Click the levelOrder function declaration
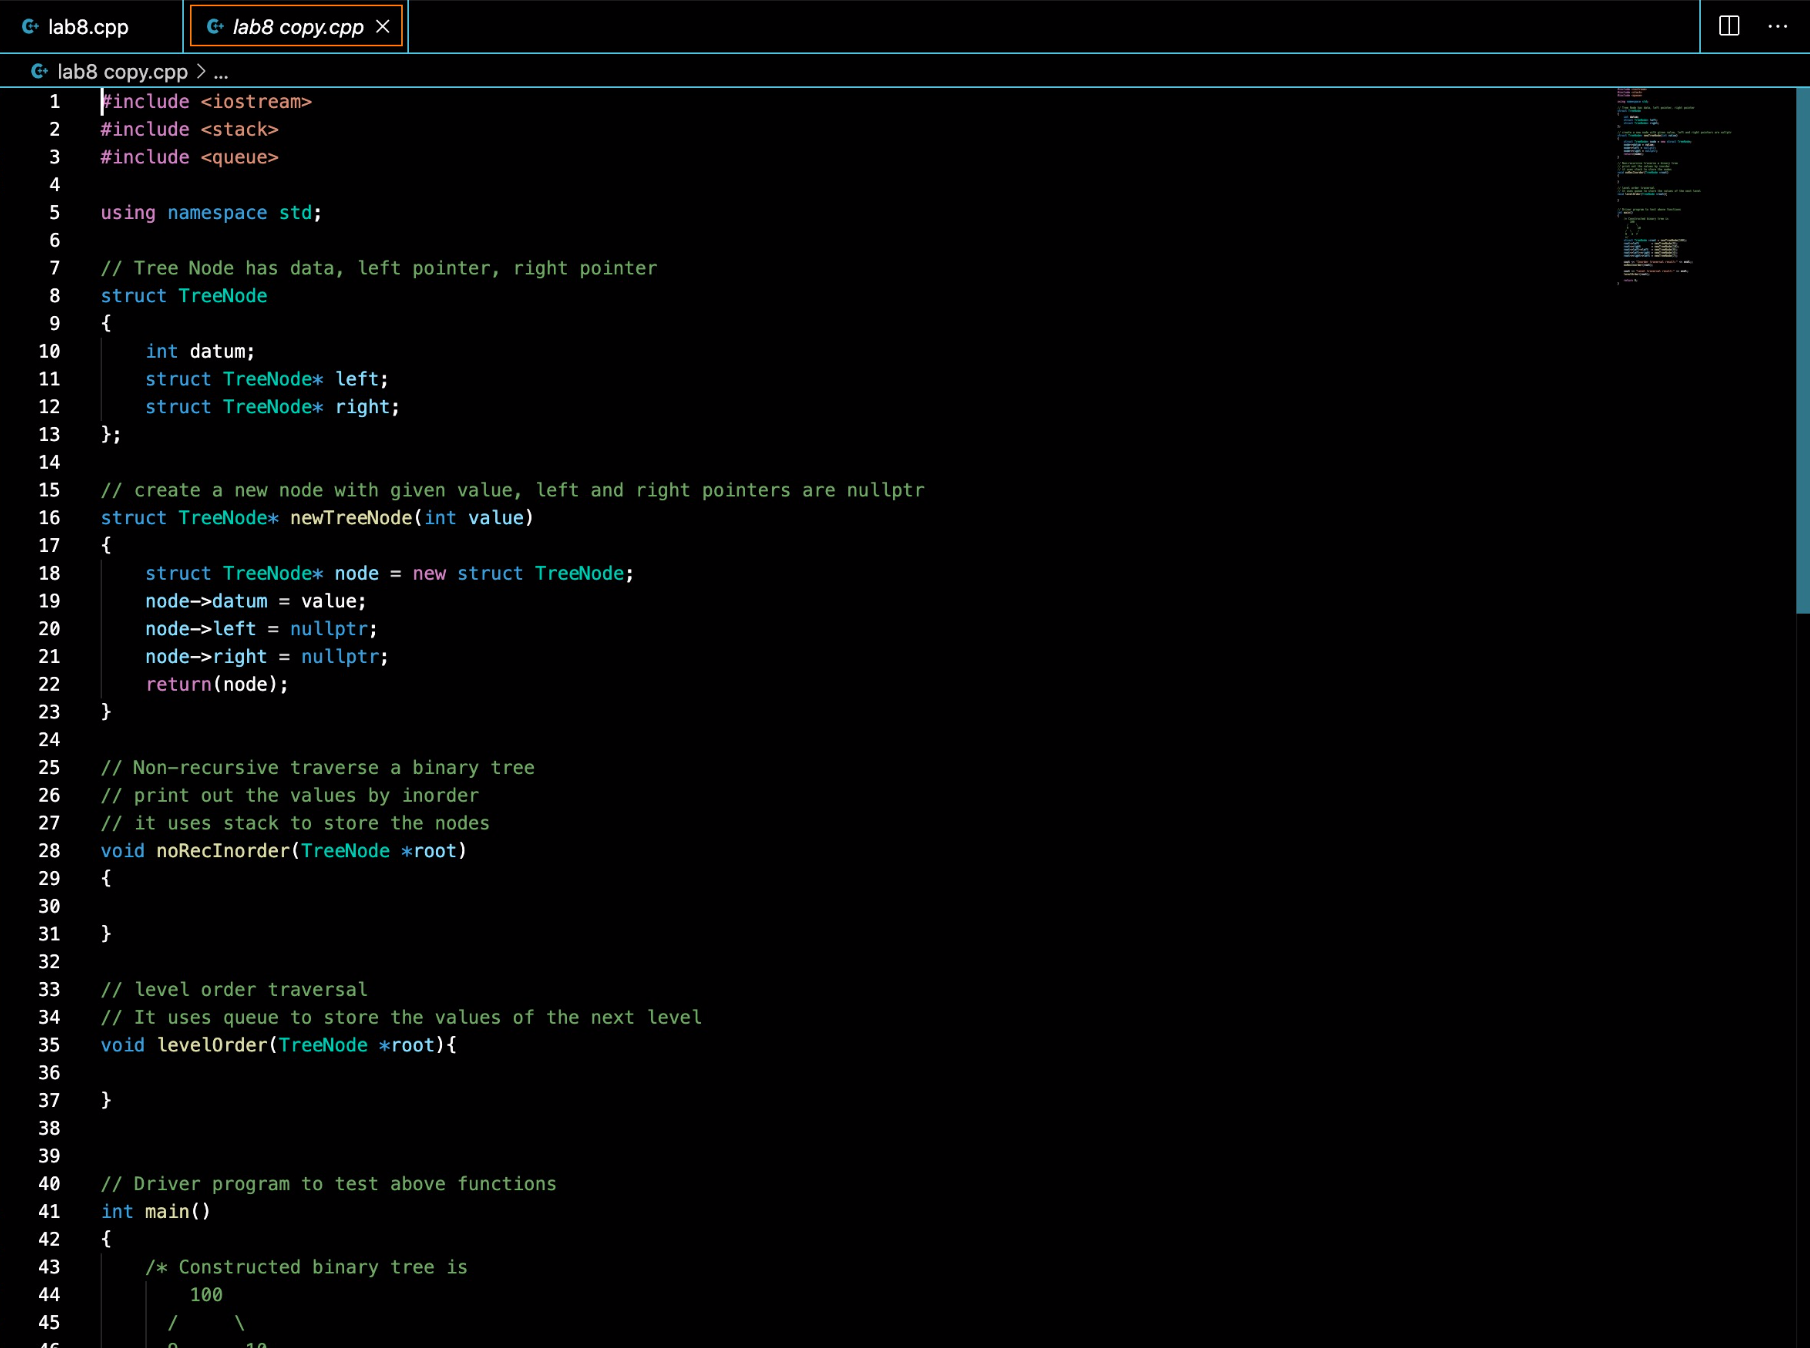The height and width of the screenshot is (1348, 1810). pos(211,1045)
